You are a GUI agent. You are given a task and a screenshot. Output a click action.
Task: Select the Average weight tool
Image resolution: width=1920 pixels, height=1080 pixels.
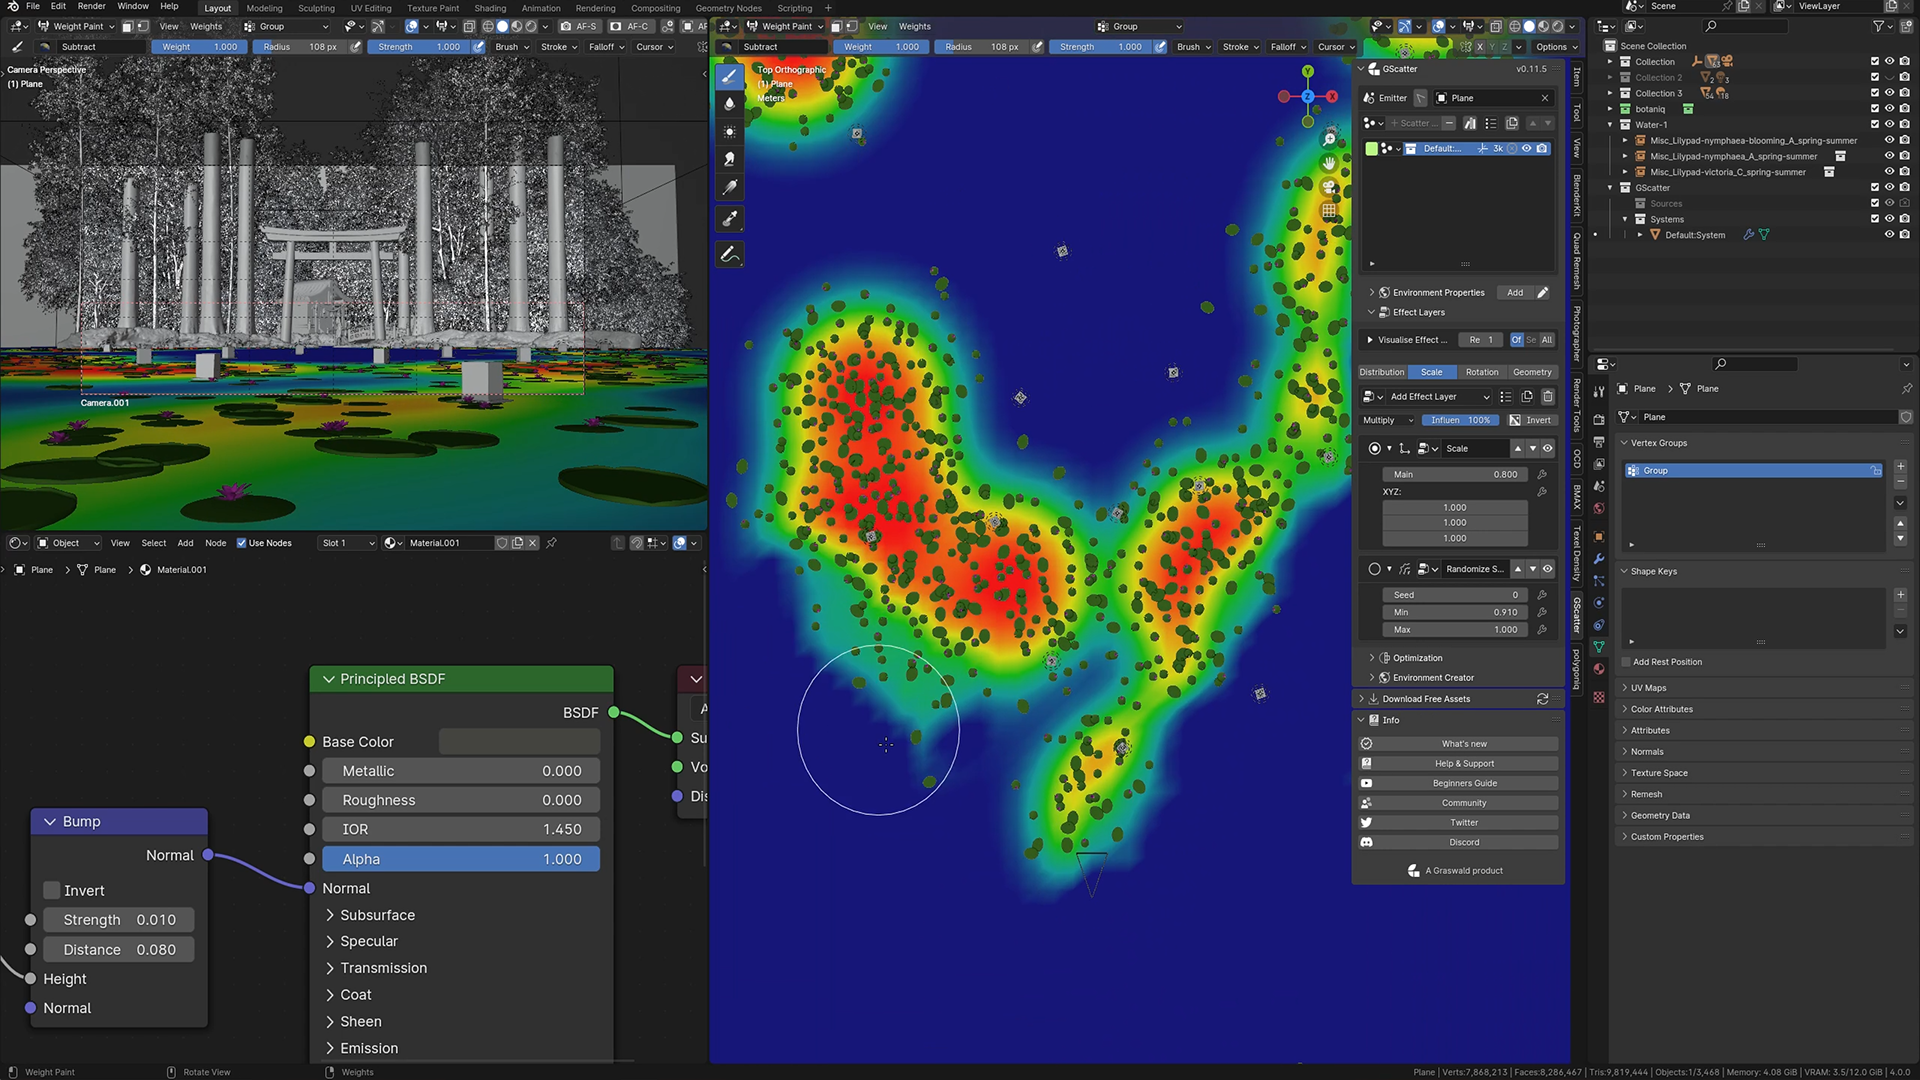coord(730,132)
